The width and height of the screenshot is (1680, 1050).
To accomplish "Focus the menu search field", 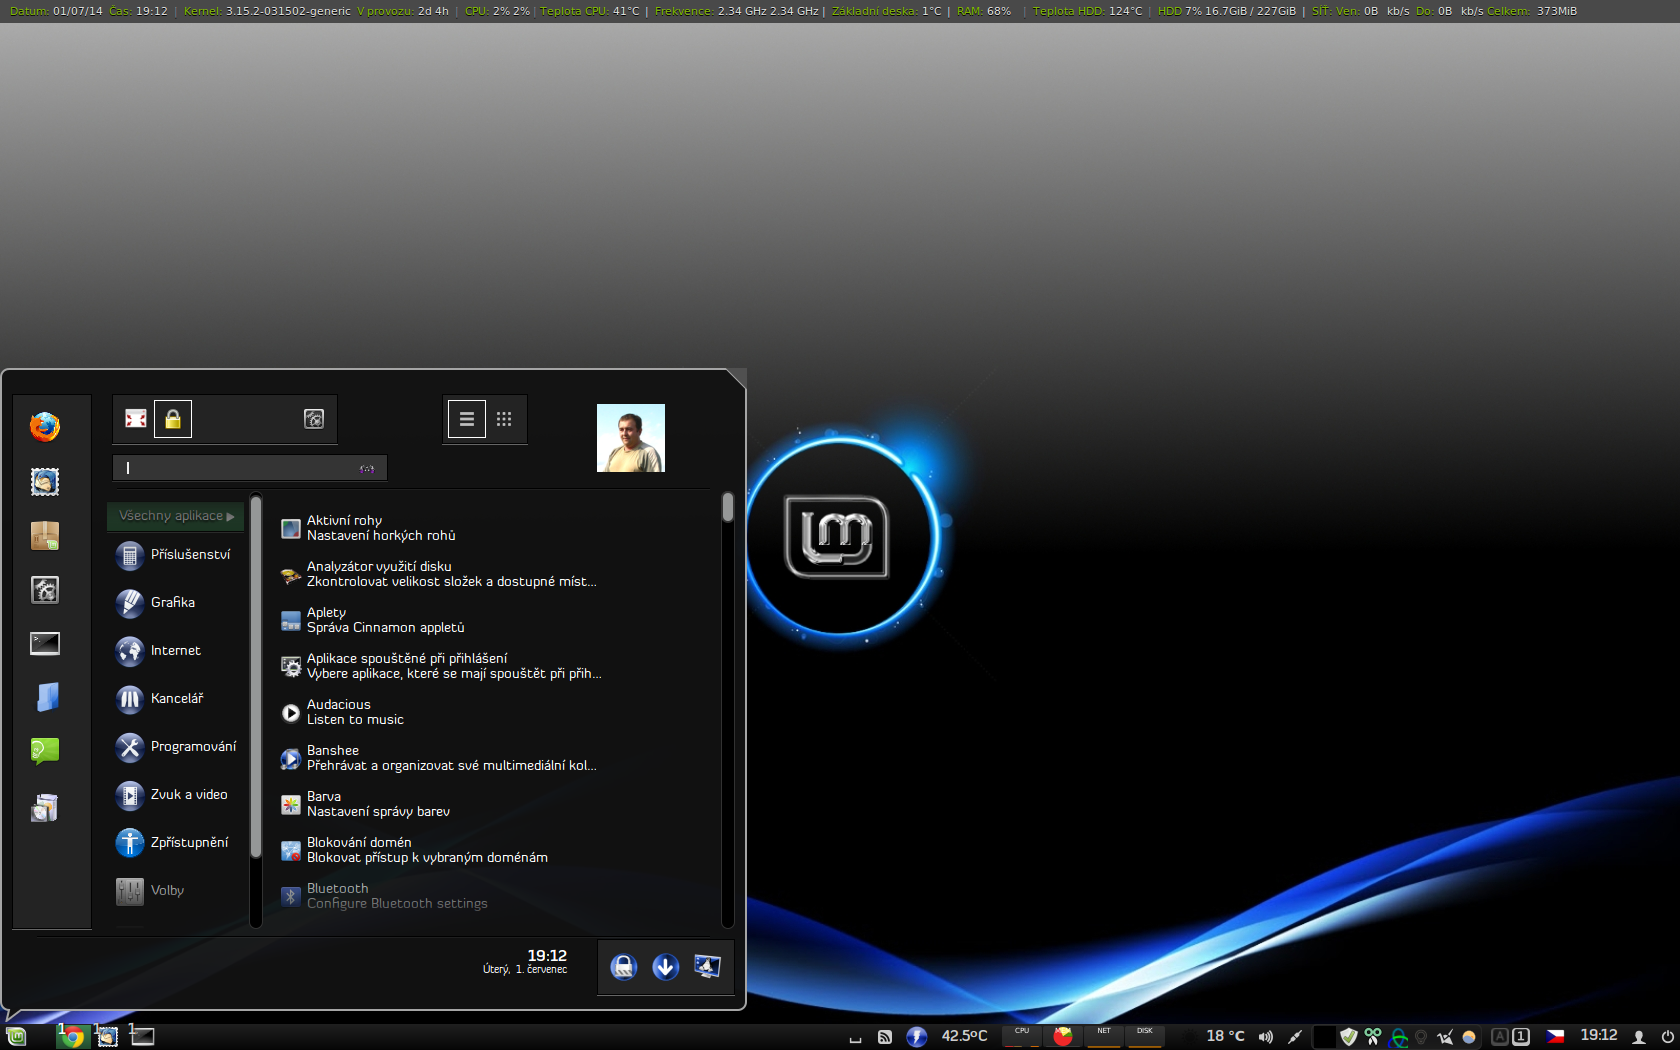I will 250,468.
